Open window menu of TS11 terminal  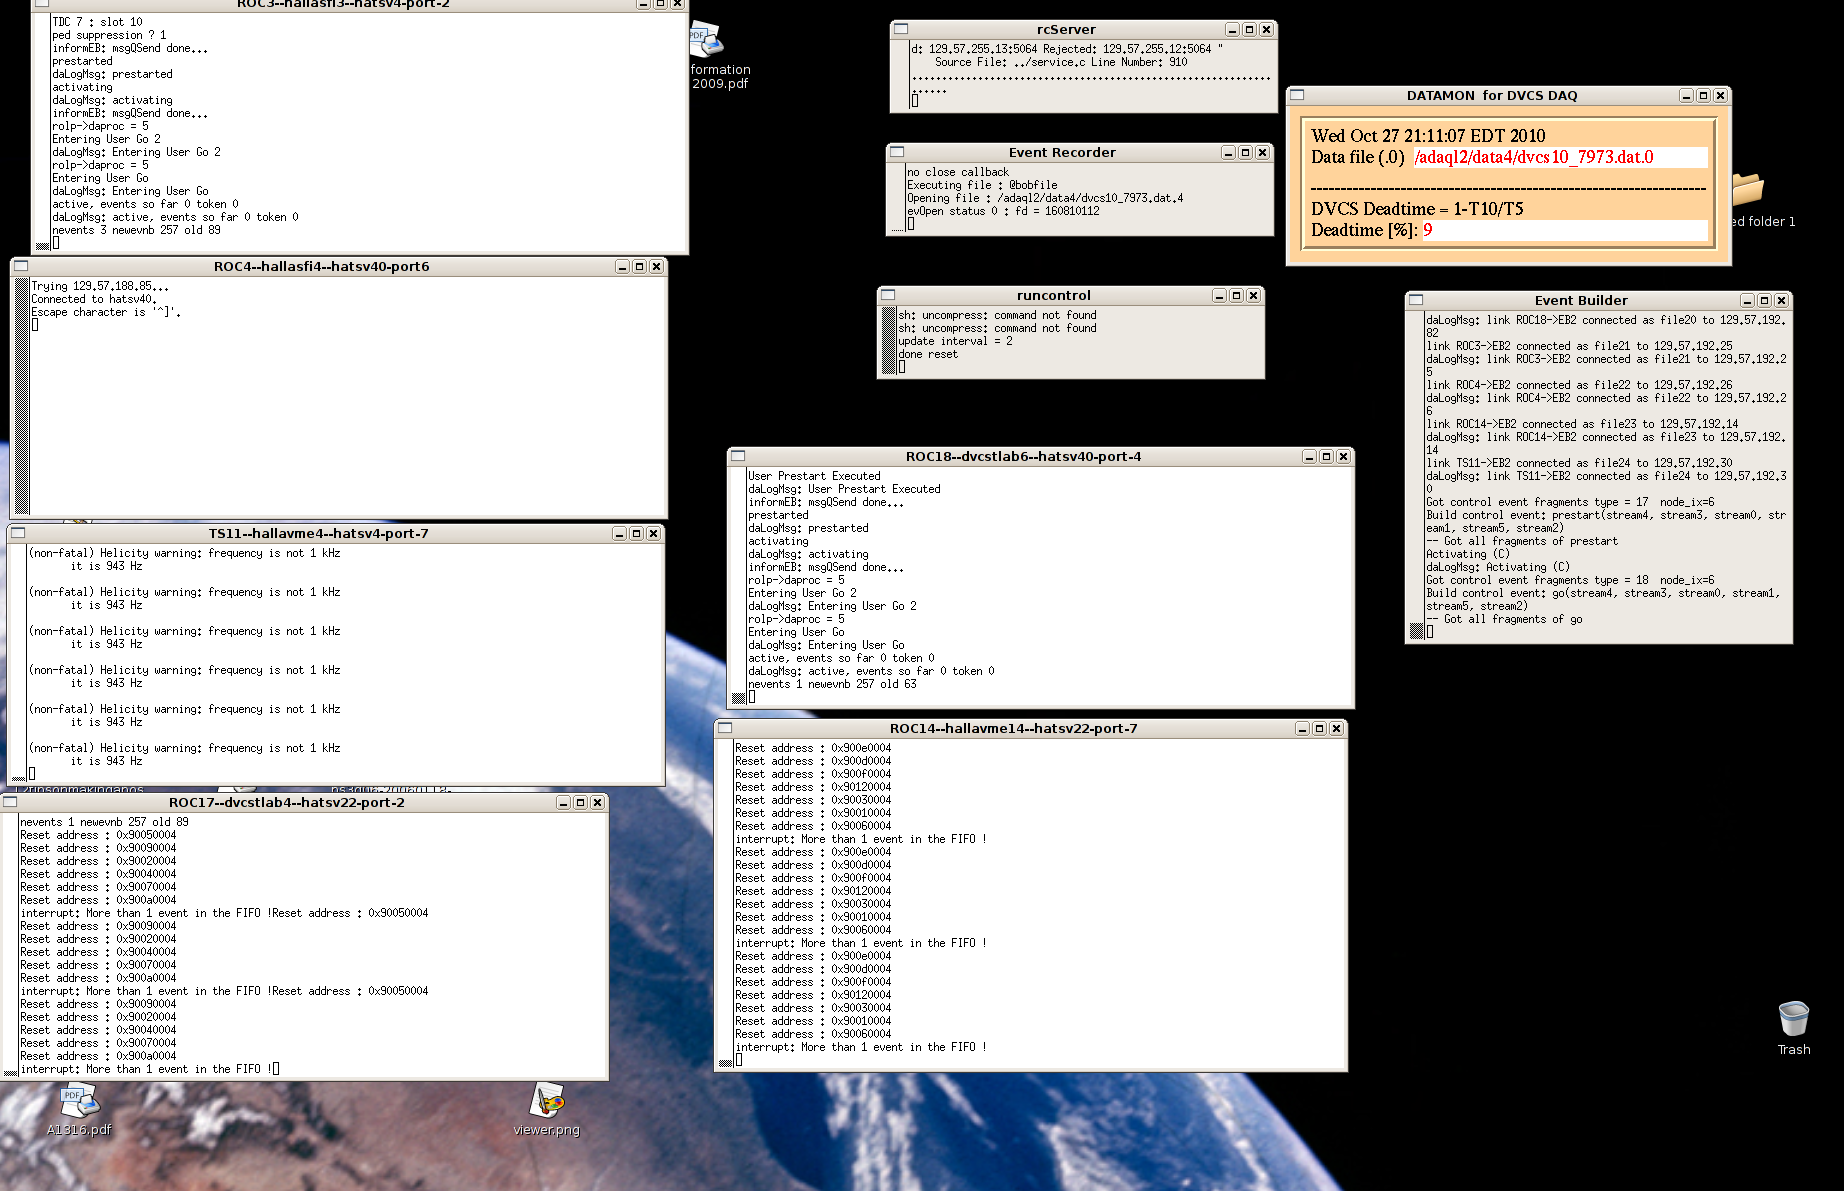tap(18, 533)
